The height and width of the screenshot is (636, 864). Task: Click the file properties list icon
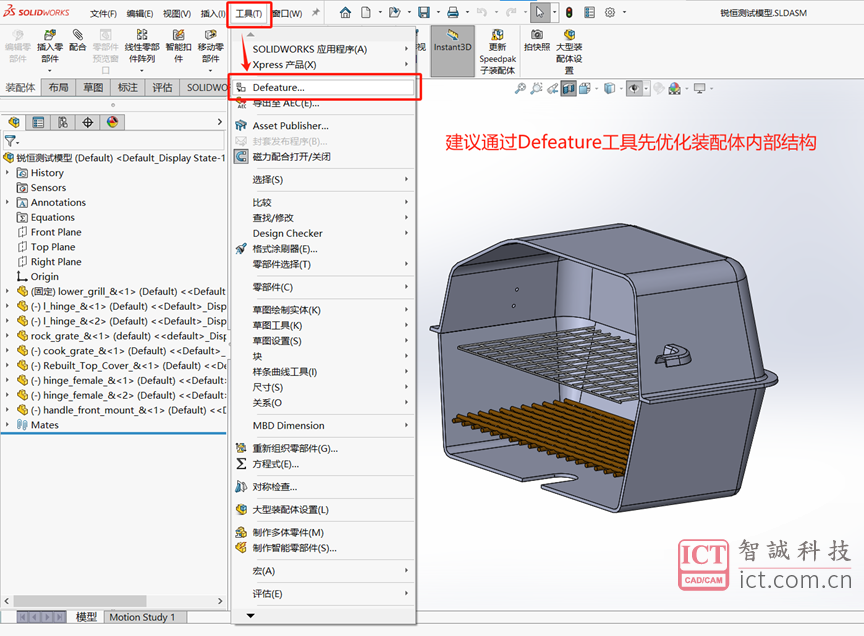click(590, 12)
